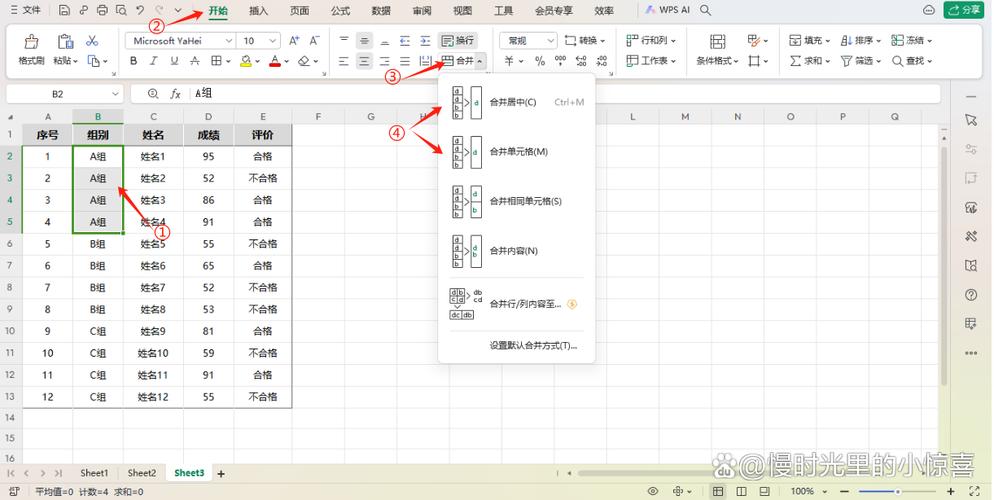Image resolution: width=994 pixels, height=500 pixels.
Task: Toggle middle vertical alignment
Action: [x=364, y=41]
